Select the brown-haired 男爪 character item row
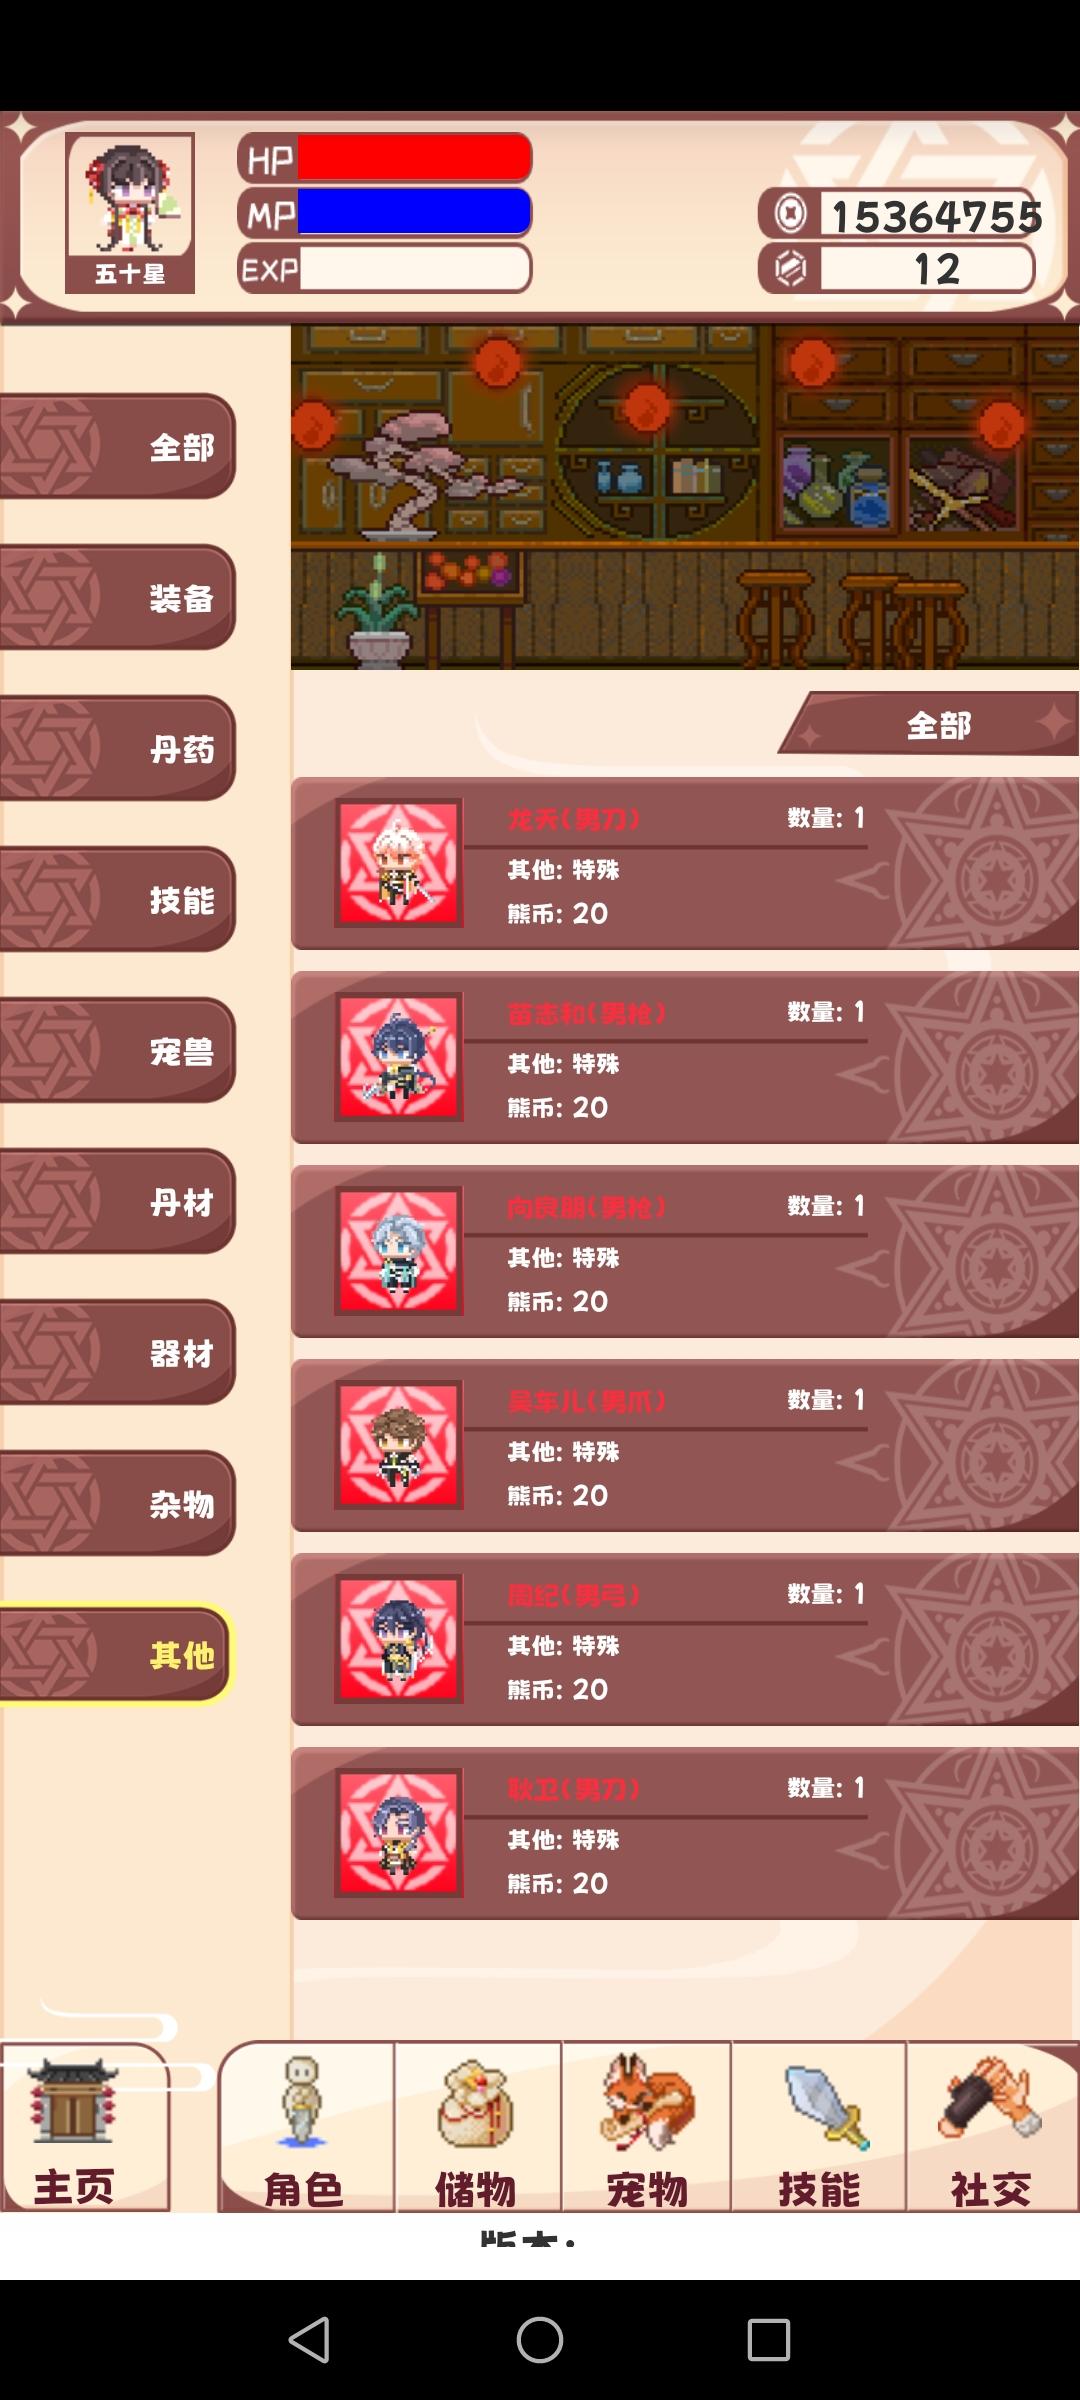Screen dimensions: 1080x2400 [x=685, y=1445]
